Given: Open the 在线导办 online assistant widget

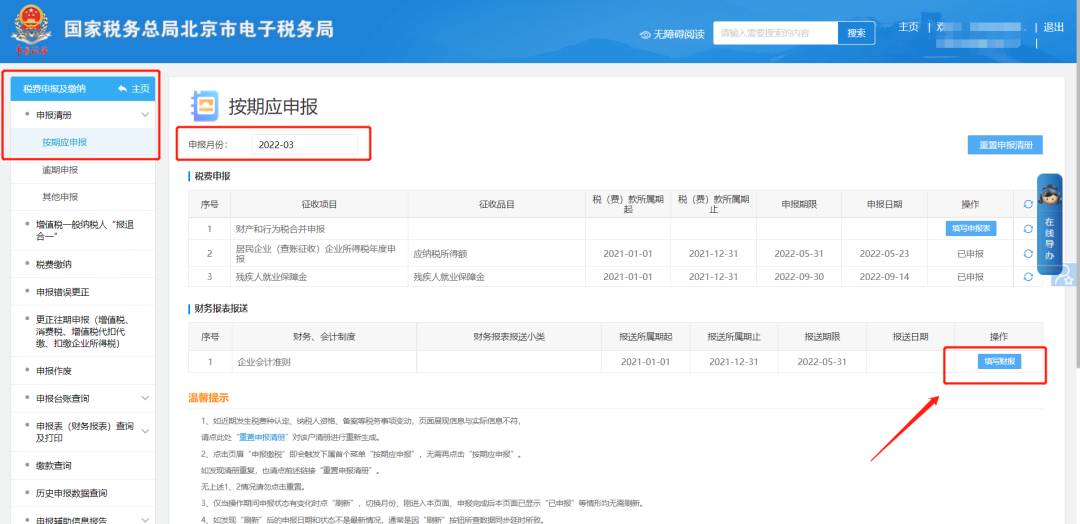Looking at the screenshot, I should 1049,219.
